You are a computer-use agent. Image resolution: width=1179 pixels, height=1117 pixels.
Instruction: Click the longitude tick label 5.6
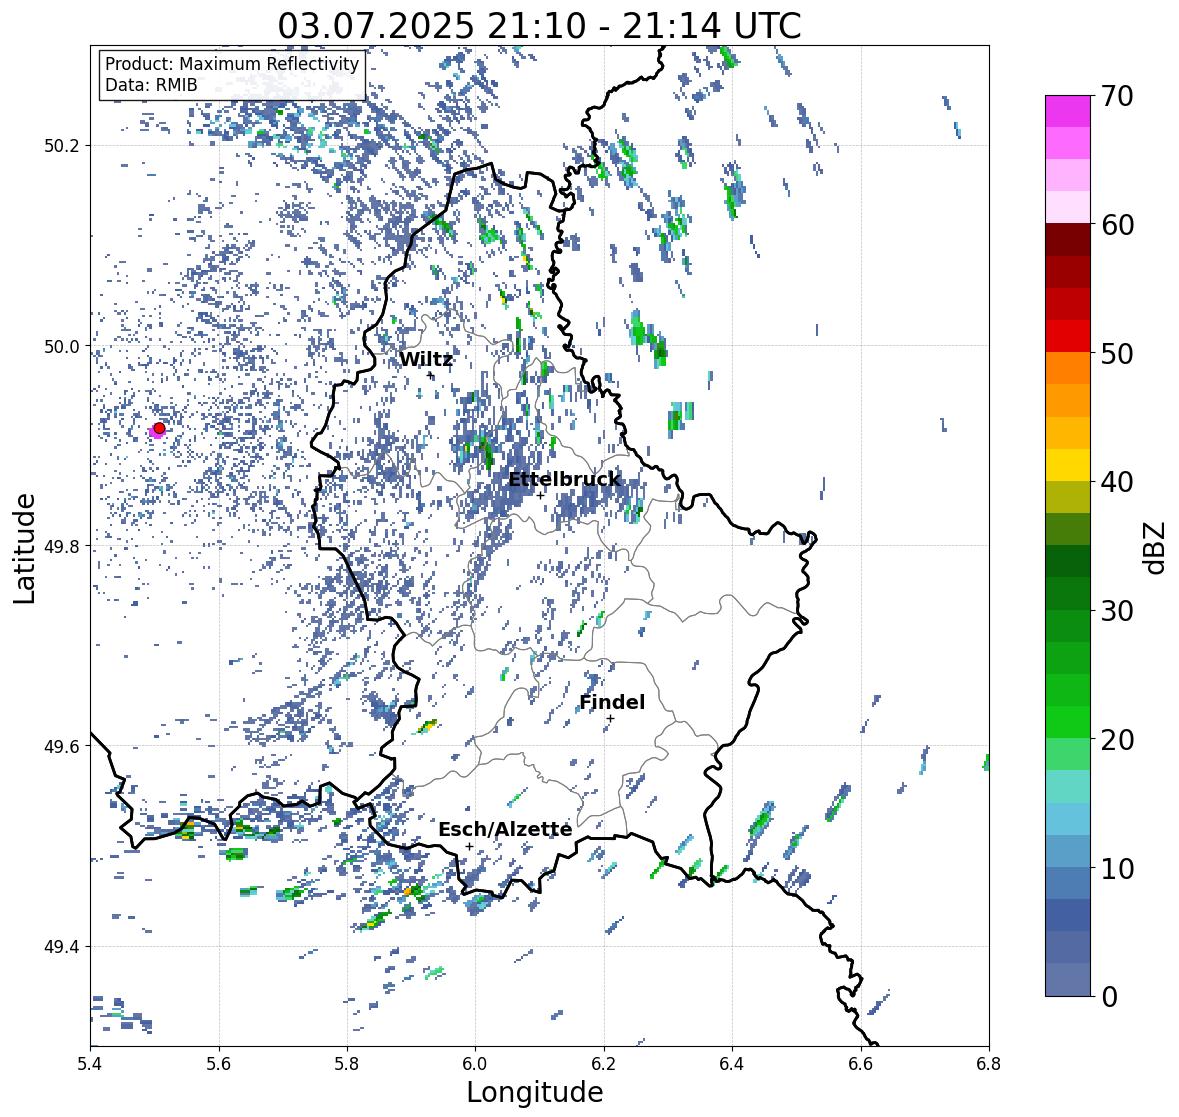[x=219, y=1063]
